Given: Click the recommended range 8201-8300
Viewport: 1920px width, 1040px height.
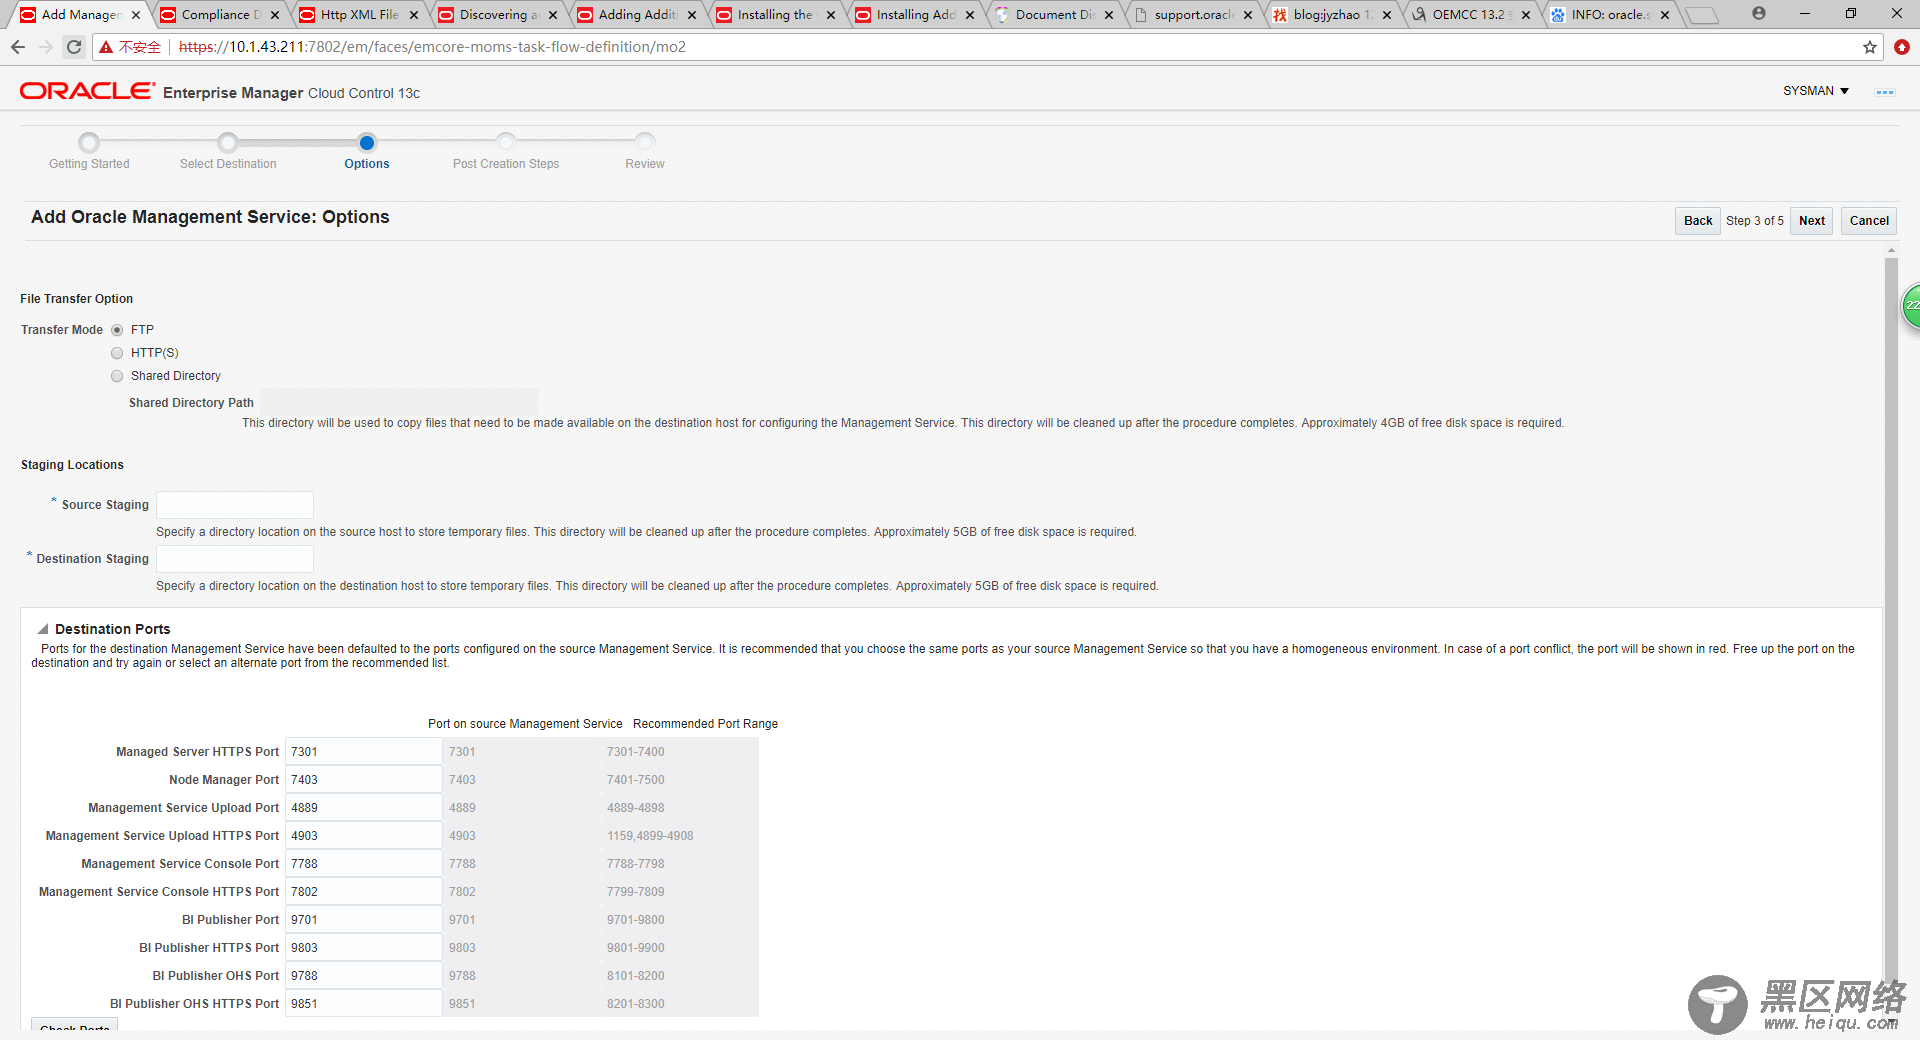Looking at the screenshot, I should pos(635,1004).
